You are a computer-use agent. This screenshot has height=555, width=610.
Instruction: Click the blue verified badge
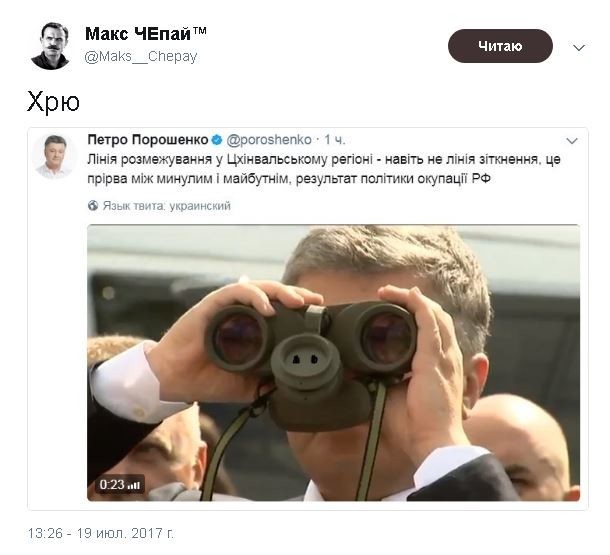(218, 140)
